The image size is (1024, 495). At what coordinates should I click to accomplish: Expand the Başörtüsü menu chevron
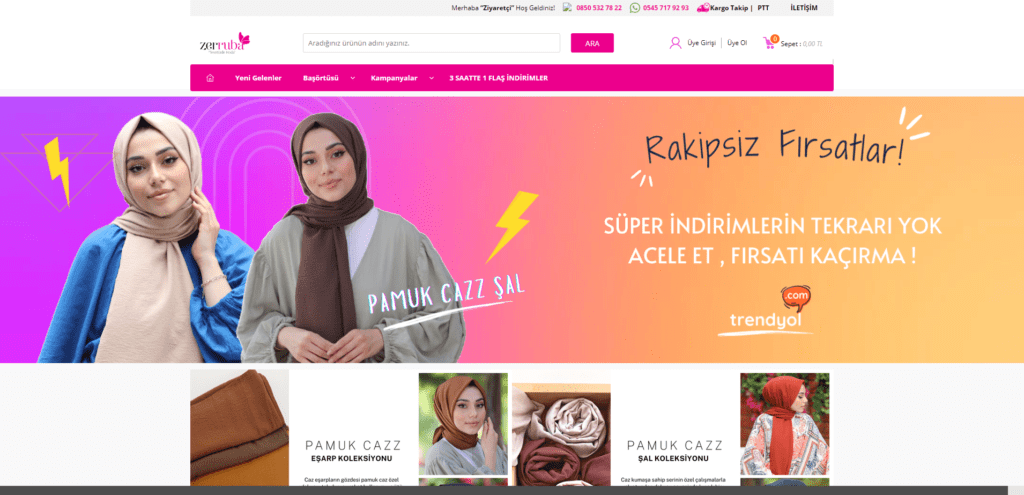coord(353,78)
